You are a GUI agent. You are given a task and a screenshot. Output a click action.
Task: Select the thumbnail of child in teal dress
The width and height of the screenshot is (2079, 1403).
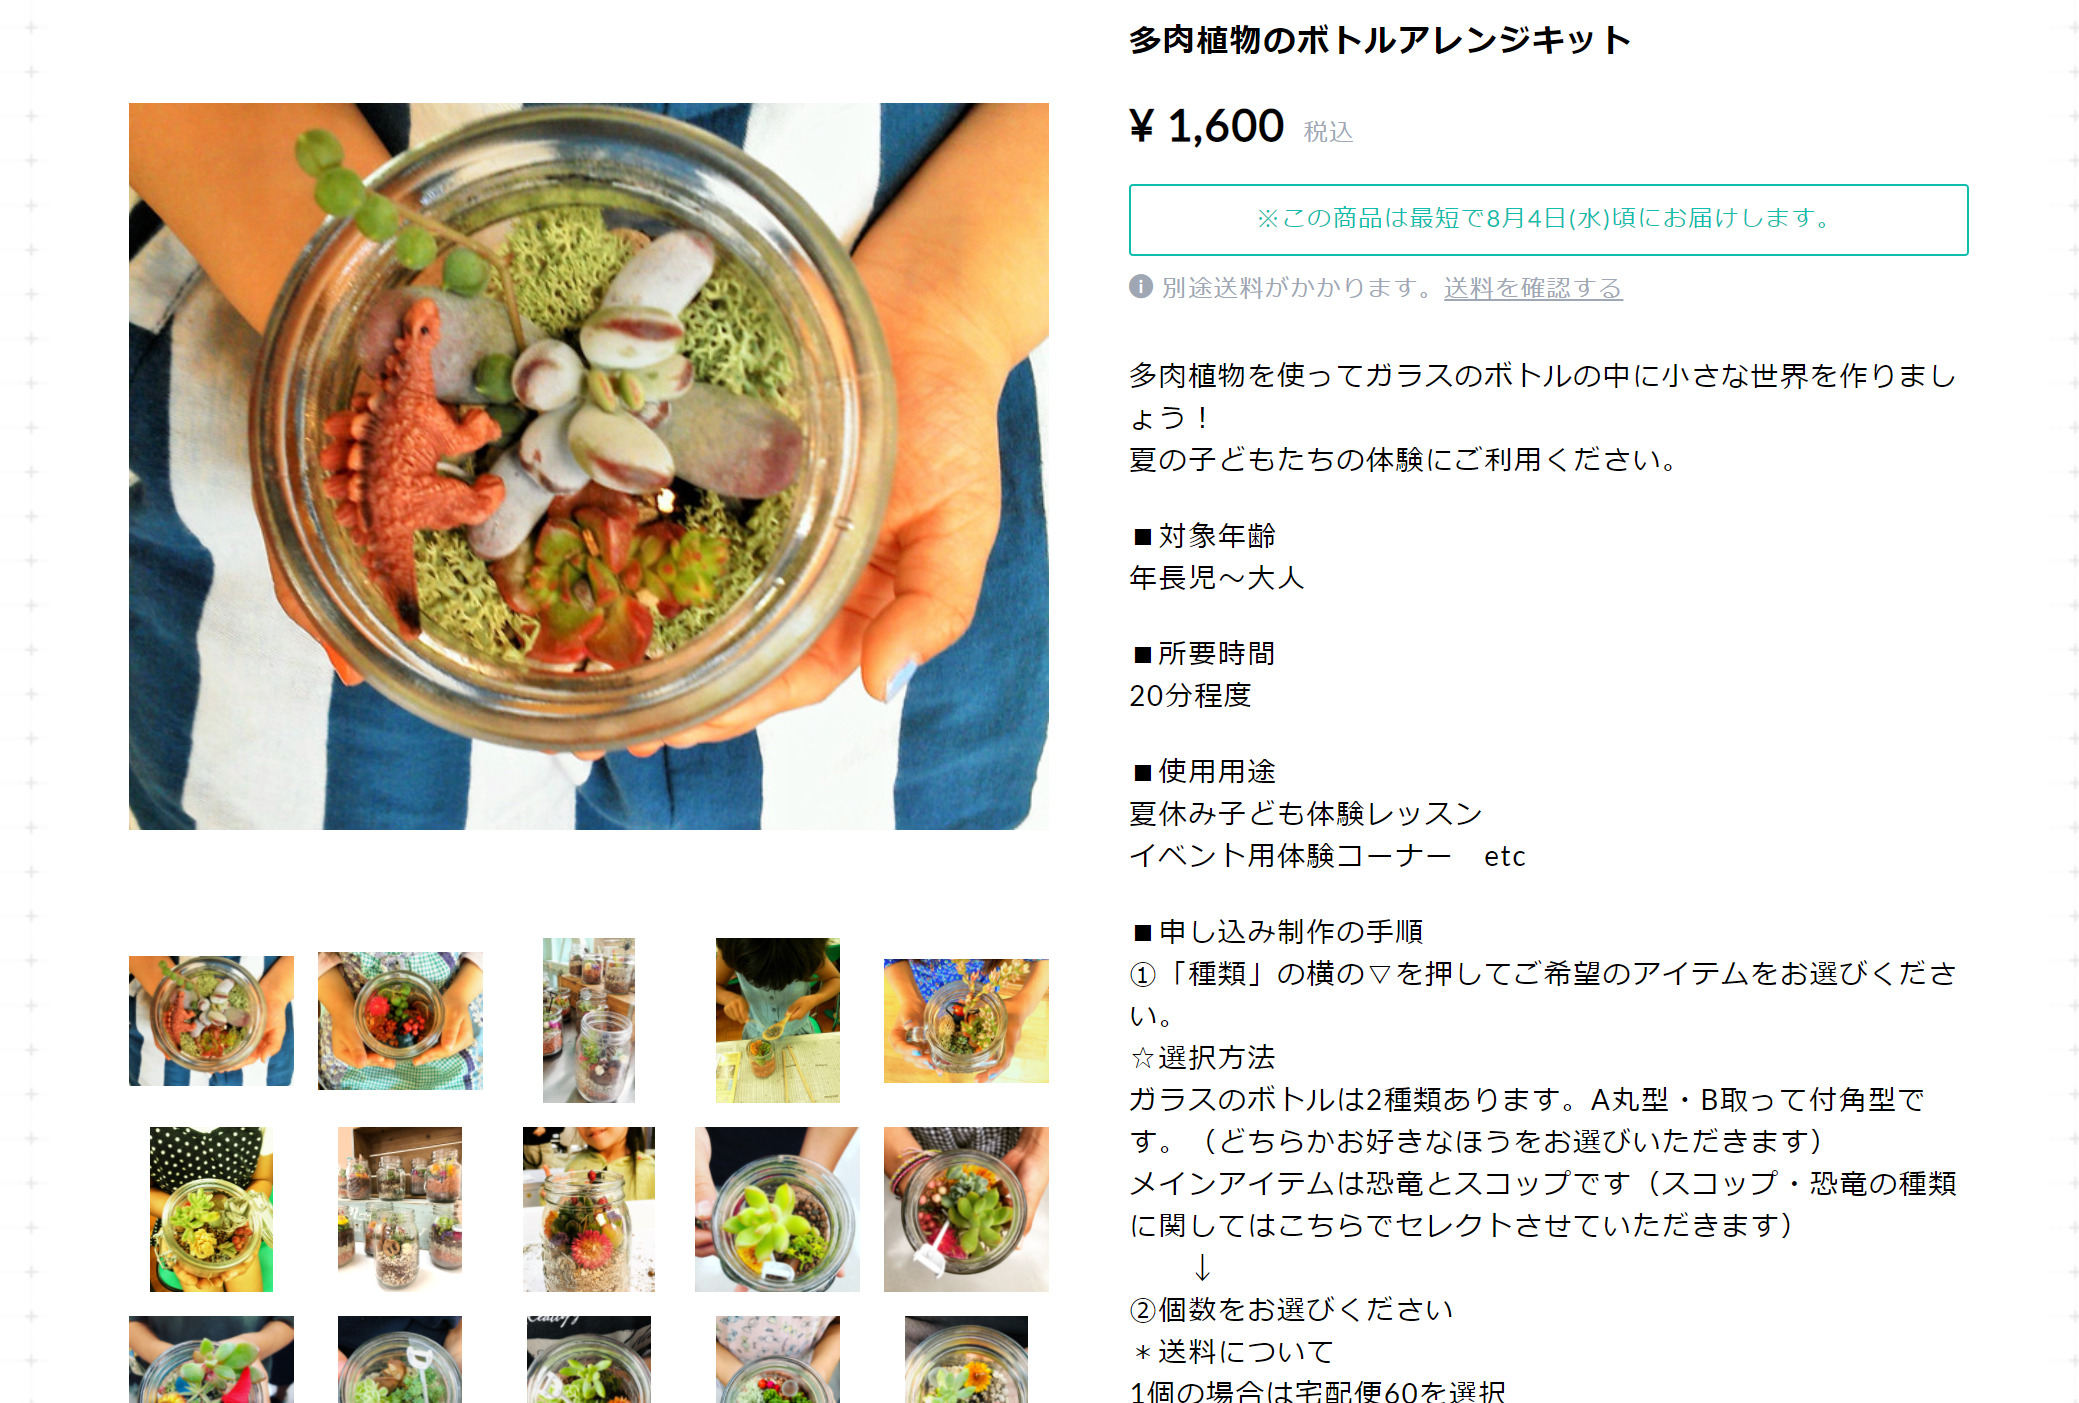[x=778, y=1020]
